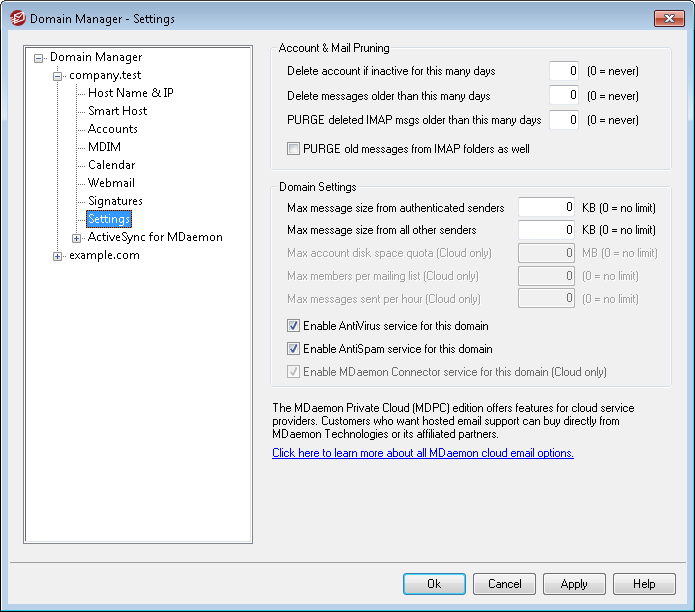Open the Calendar page
This screenshot has width=695, height=612.
pos(111,165)
